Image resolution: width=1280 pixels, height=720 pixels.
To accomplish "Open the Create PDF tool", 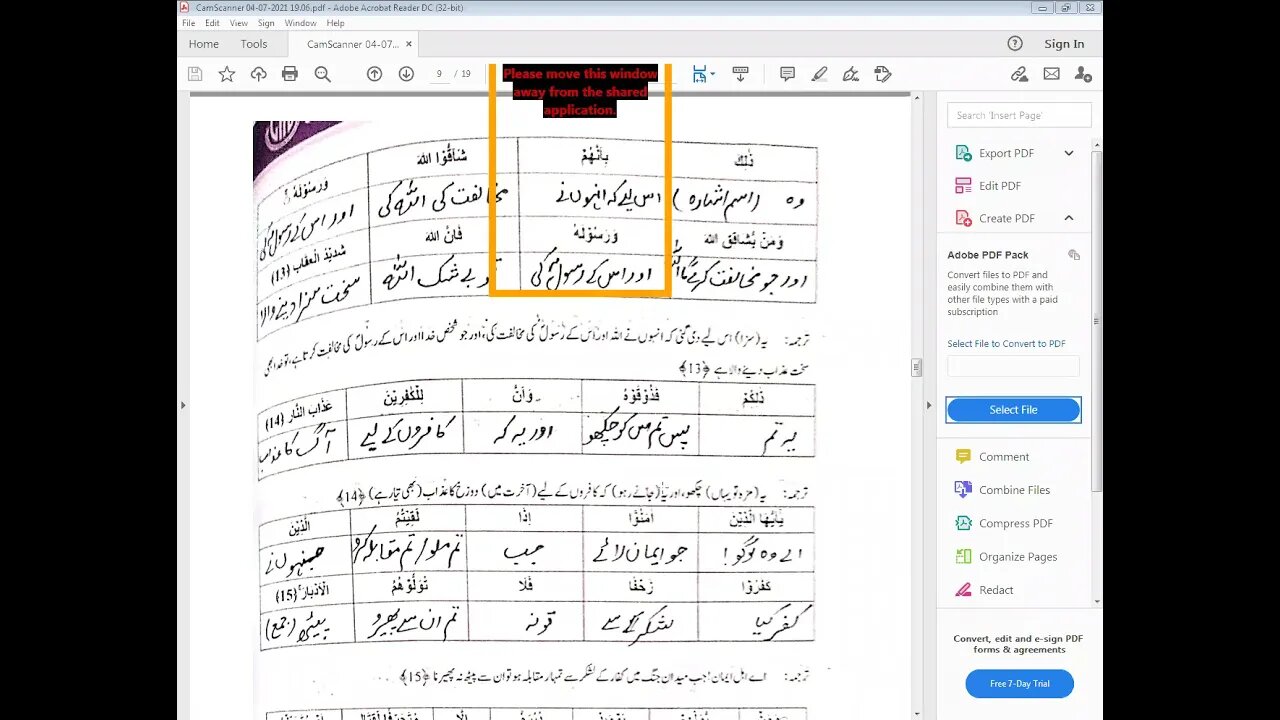I will 1006,218.
